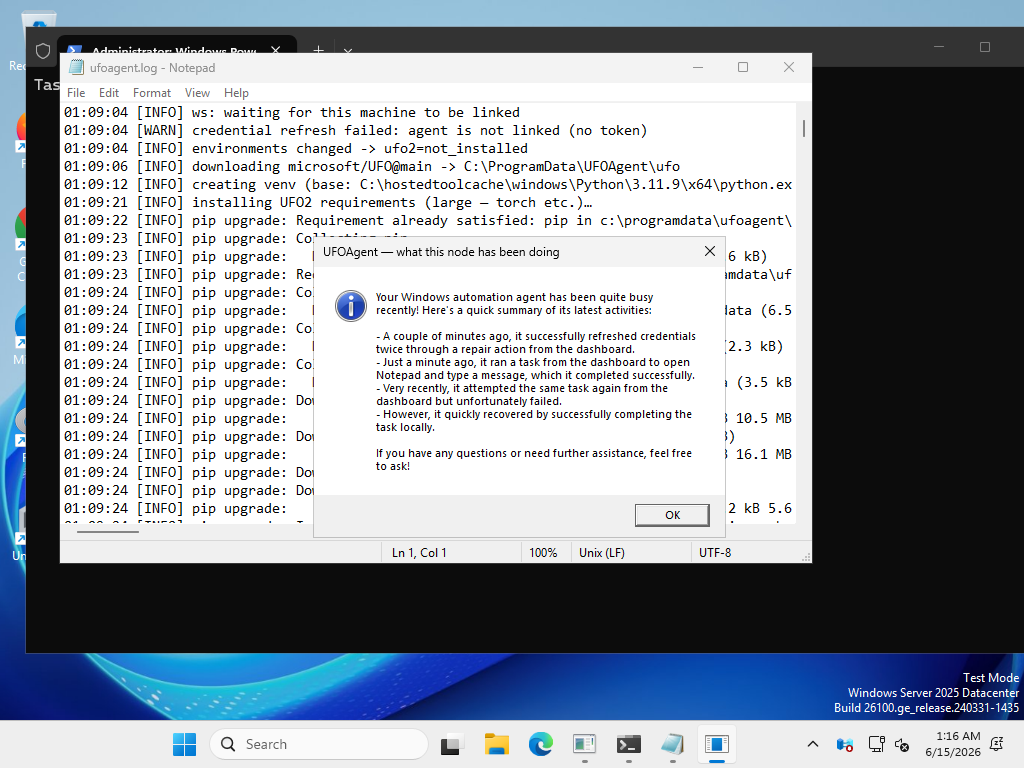Click the 'environments changed' log line
The image size is (1024, 768).
pyautogui.click(x=295, y=149)
